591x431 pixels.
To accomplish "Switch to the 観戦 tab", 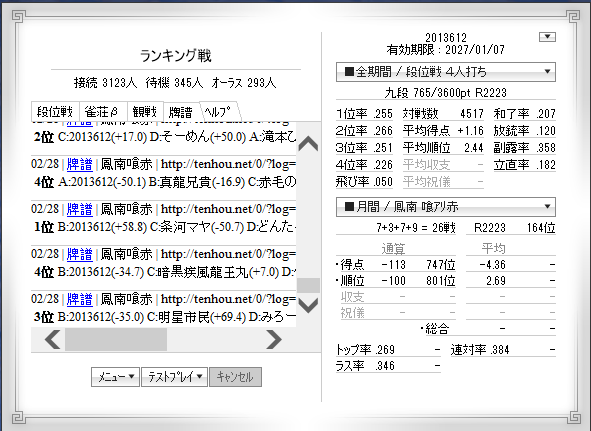I will (145, 112).
